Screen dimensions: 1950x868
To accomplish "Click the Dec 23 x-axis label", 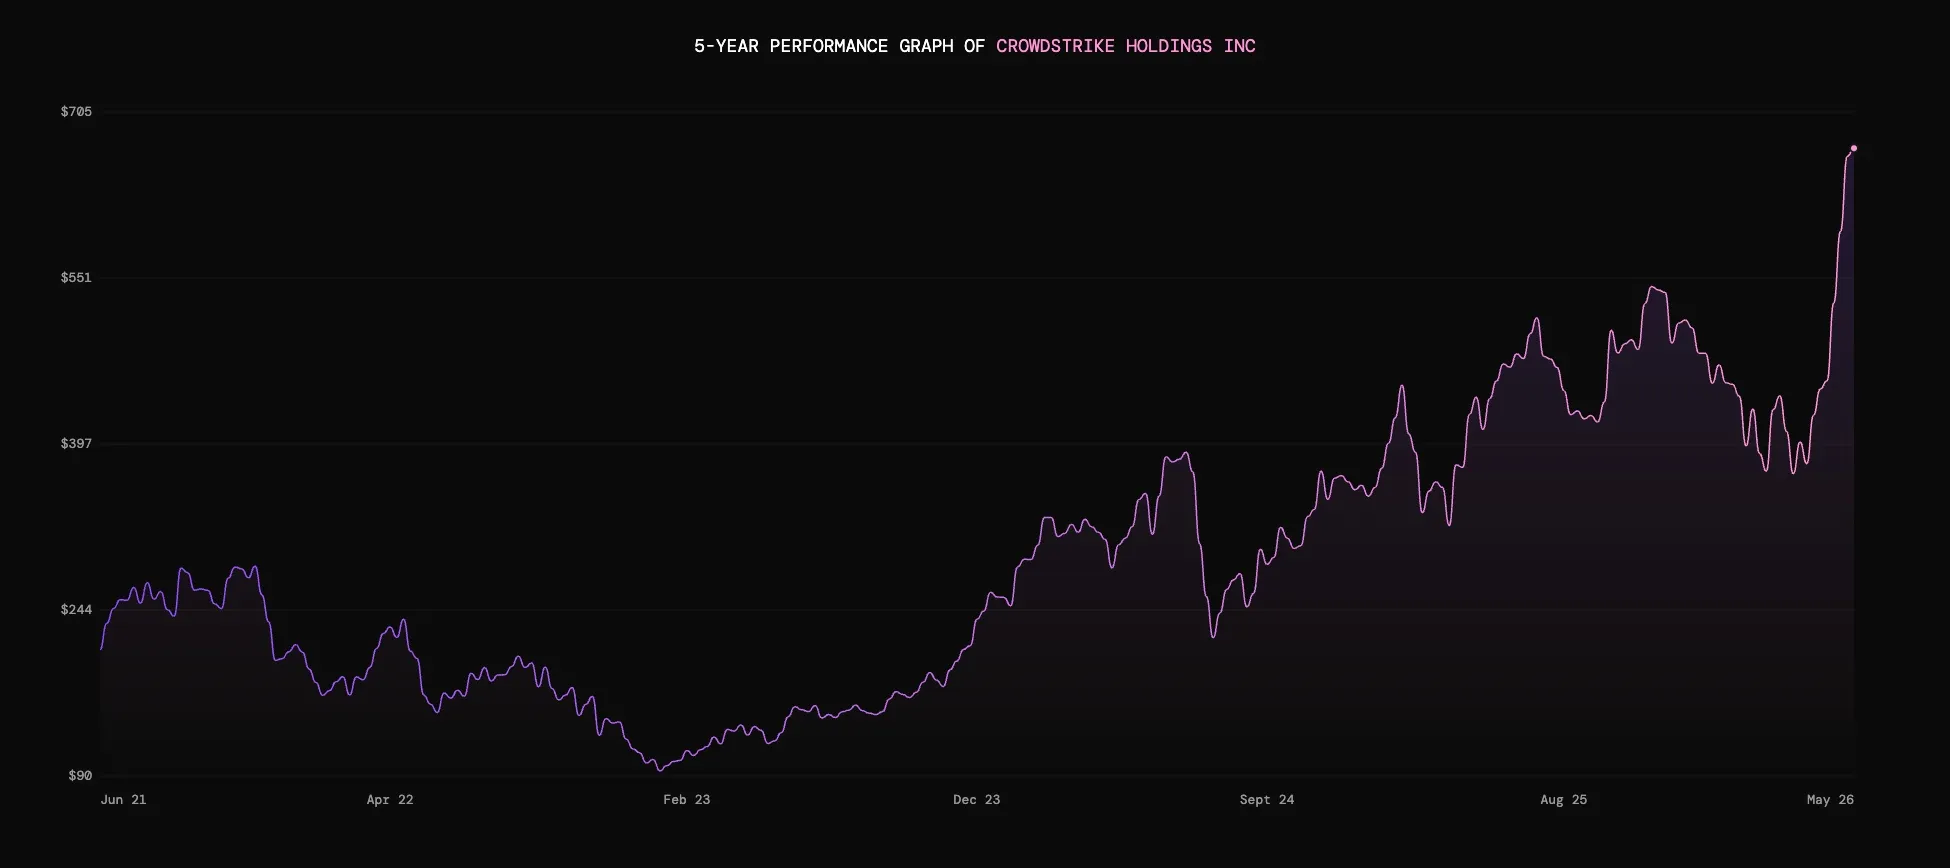I will coord(977,800).
